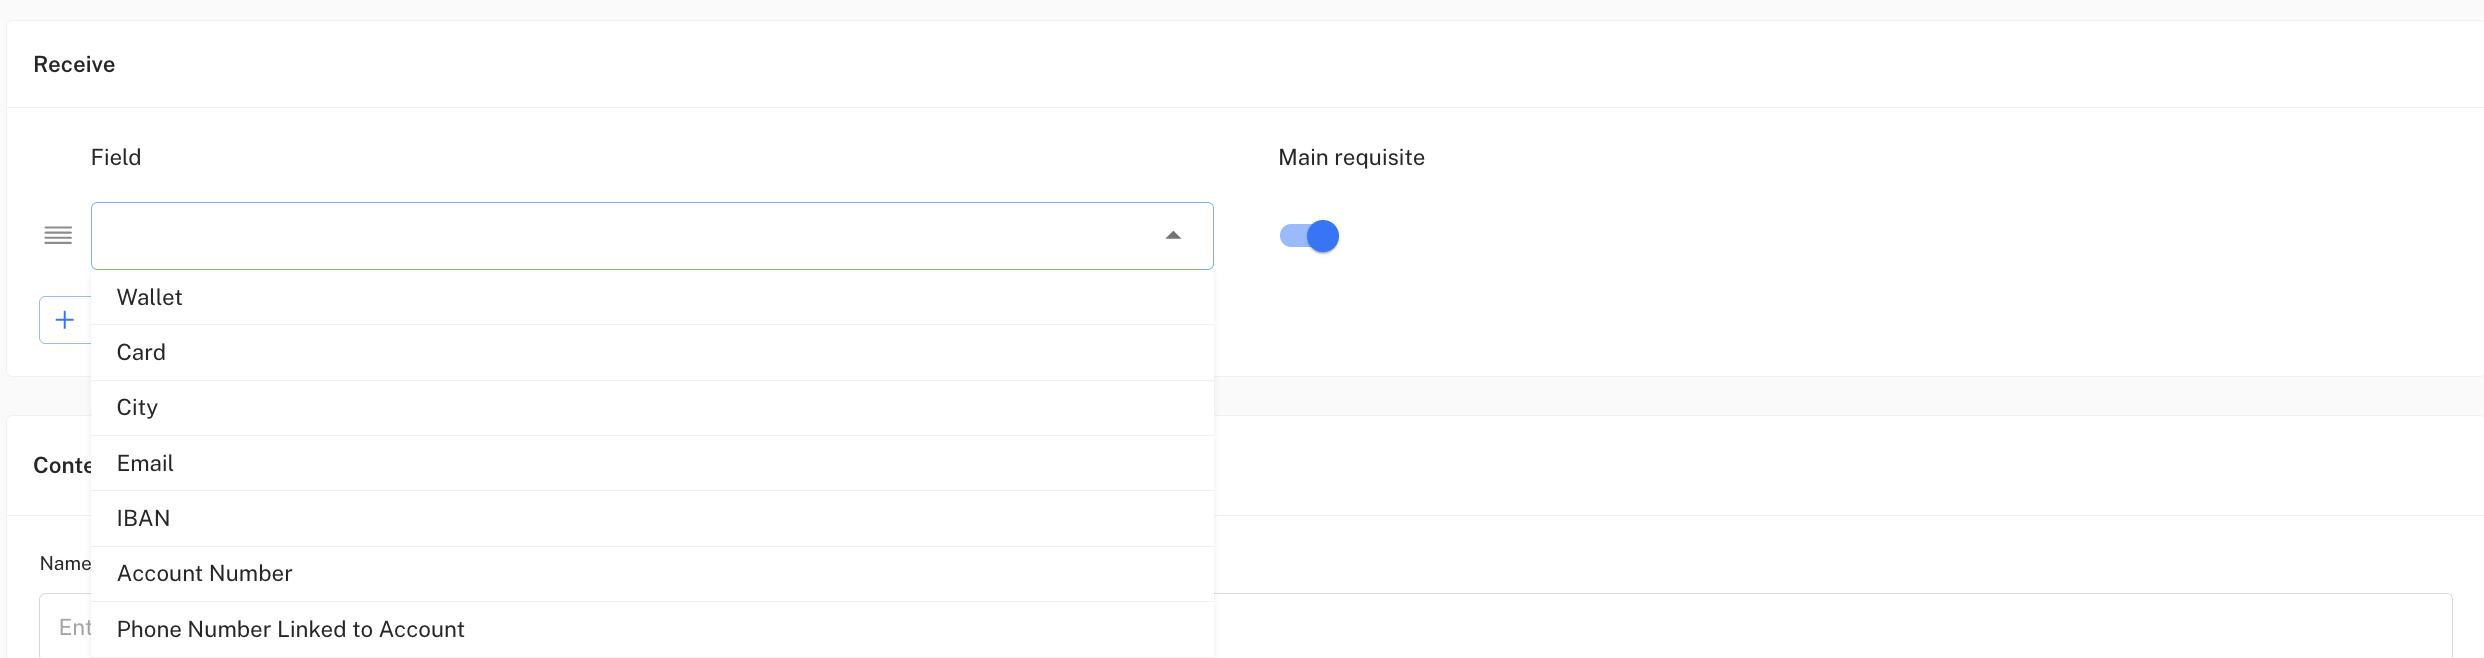Choose IBAN from the options
Image resolution: width=2484 pixels, height=658 pixels.
click(x=143, y=519)
